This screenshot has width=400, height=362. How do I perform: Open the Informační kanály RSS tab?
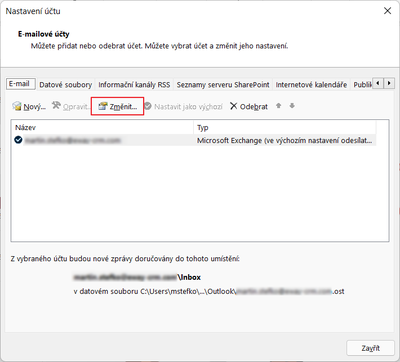[134, 85]
